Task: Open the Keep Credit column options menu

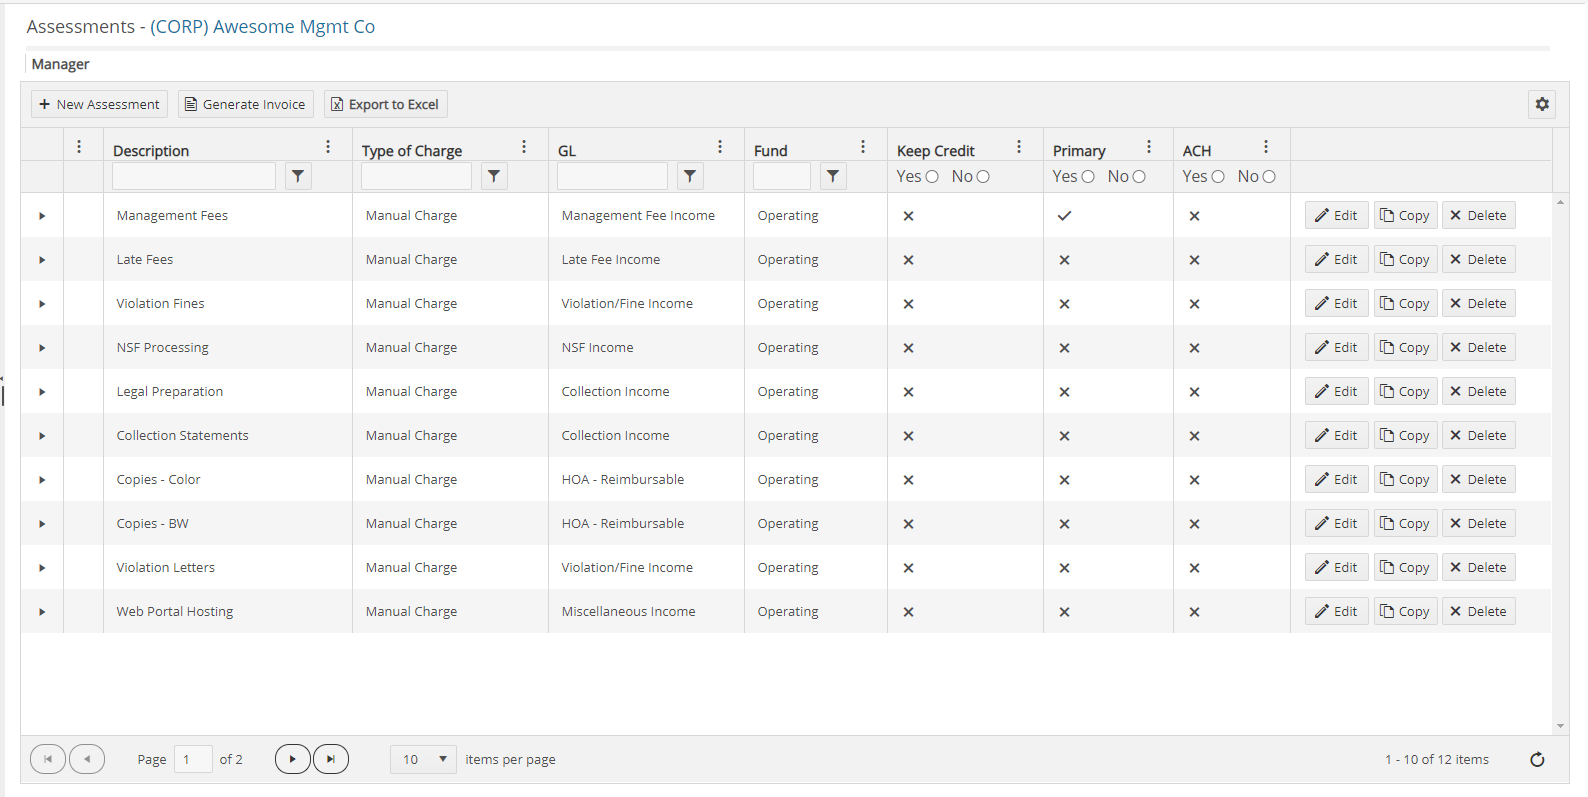Action: tap(1019, 147)
